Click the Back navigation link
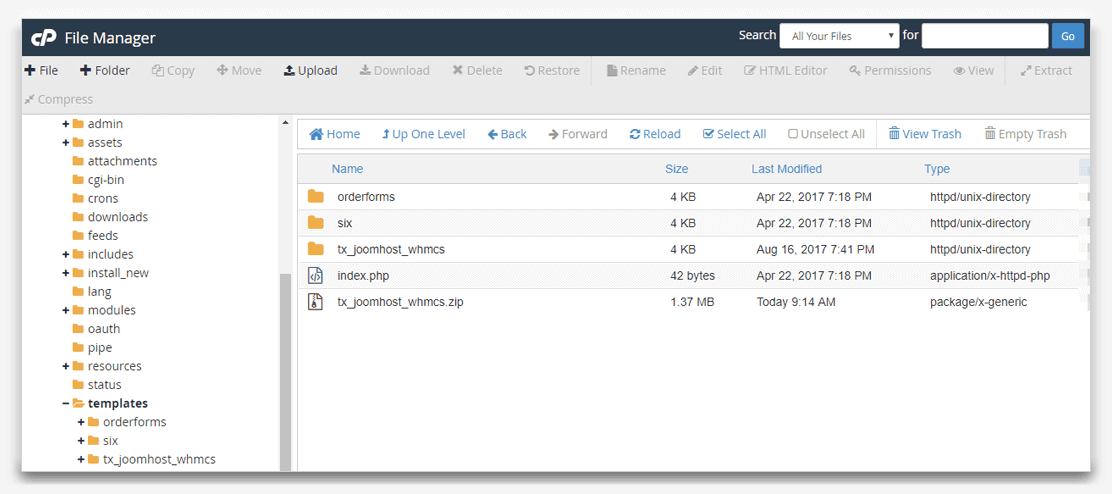The width and height of the screenshot is (1112, 494). click(x=507, y=134)
